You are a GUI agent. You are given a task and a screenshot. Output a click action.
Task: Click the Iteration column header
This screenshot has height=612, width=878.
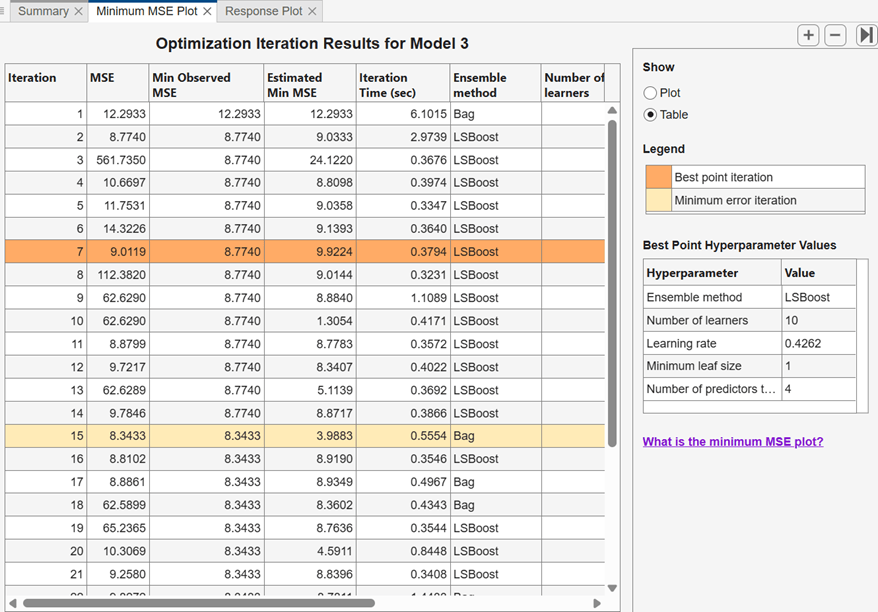(46, 83)
